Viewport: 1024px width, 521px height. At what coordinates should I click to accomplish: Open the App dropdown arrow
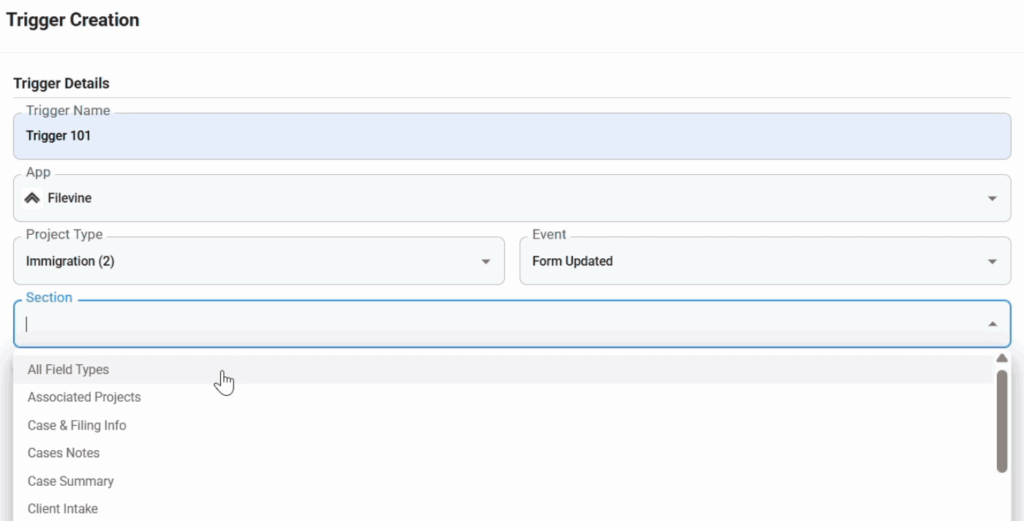click(992, 198)
